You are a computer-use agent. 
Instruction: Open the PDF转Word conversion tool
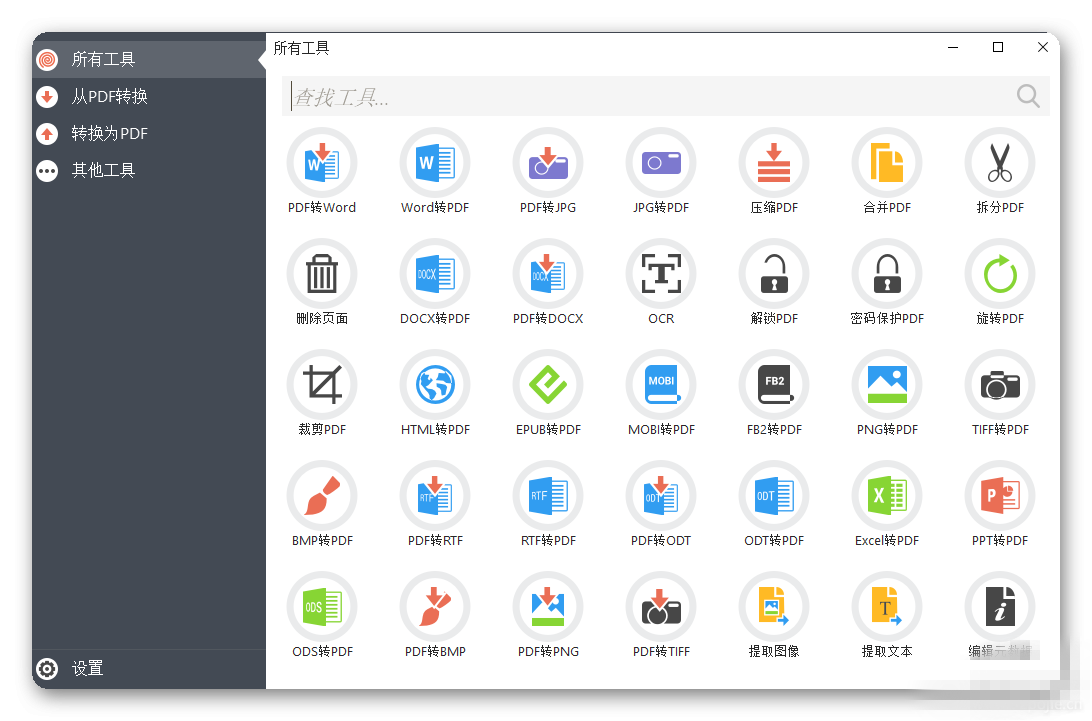tap(322, 172)
